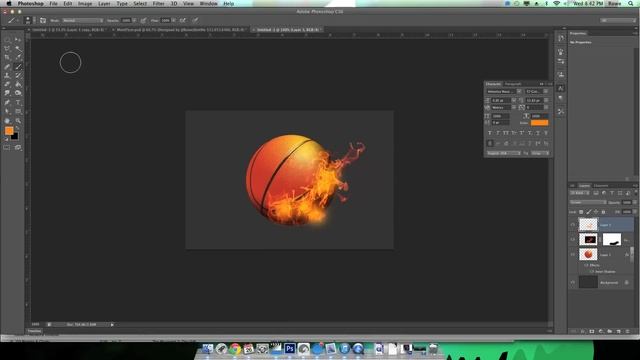Open Character panel icon in dock strip
This screenshot has height=360, width=640.
point(561,88)
